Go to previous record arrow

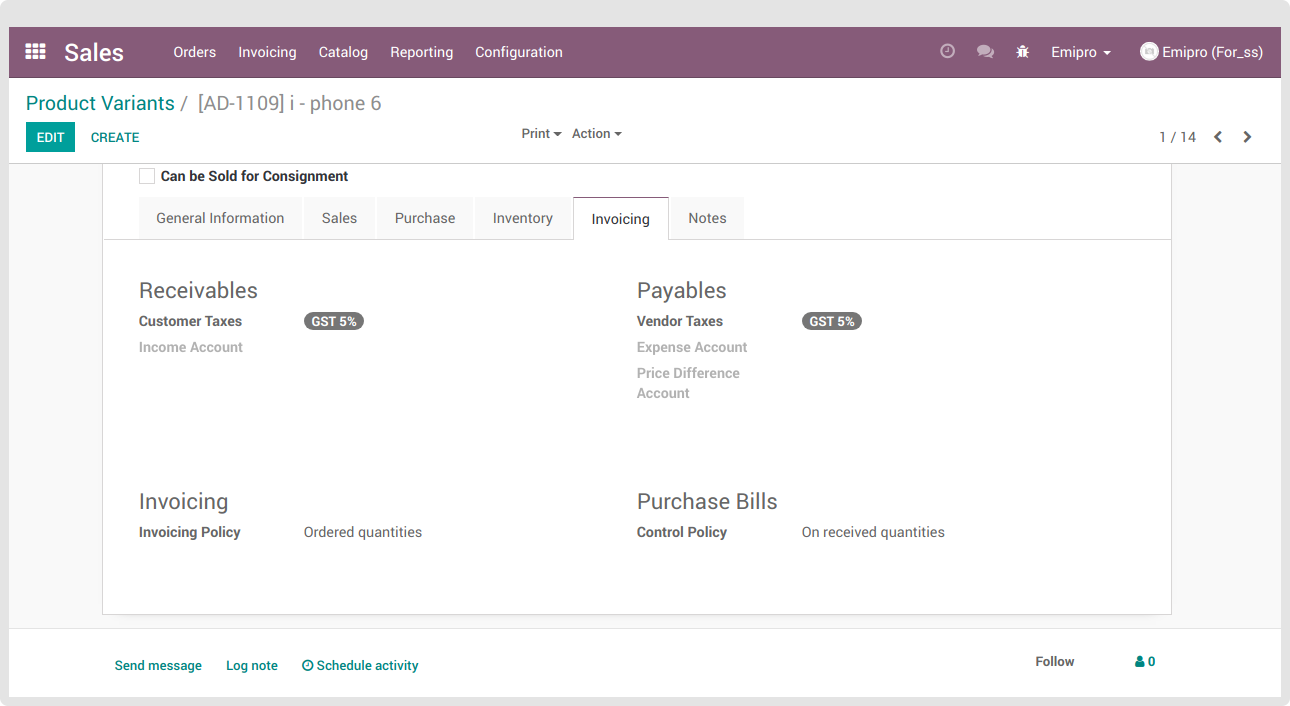pos(1218,137)
